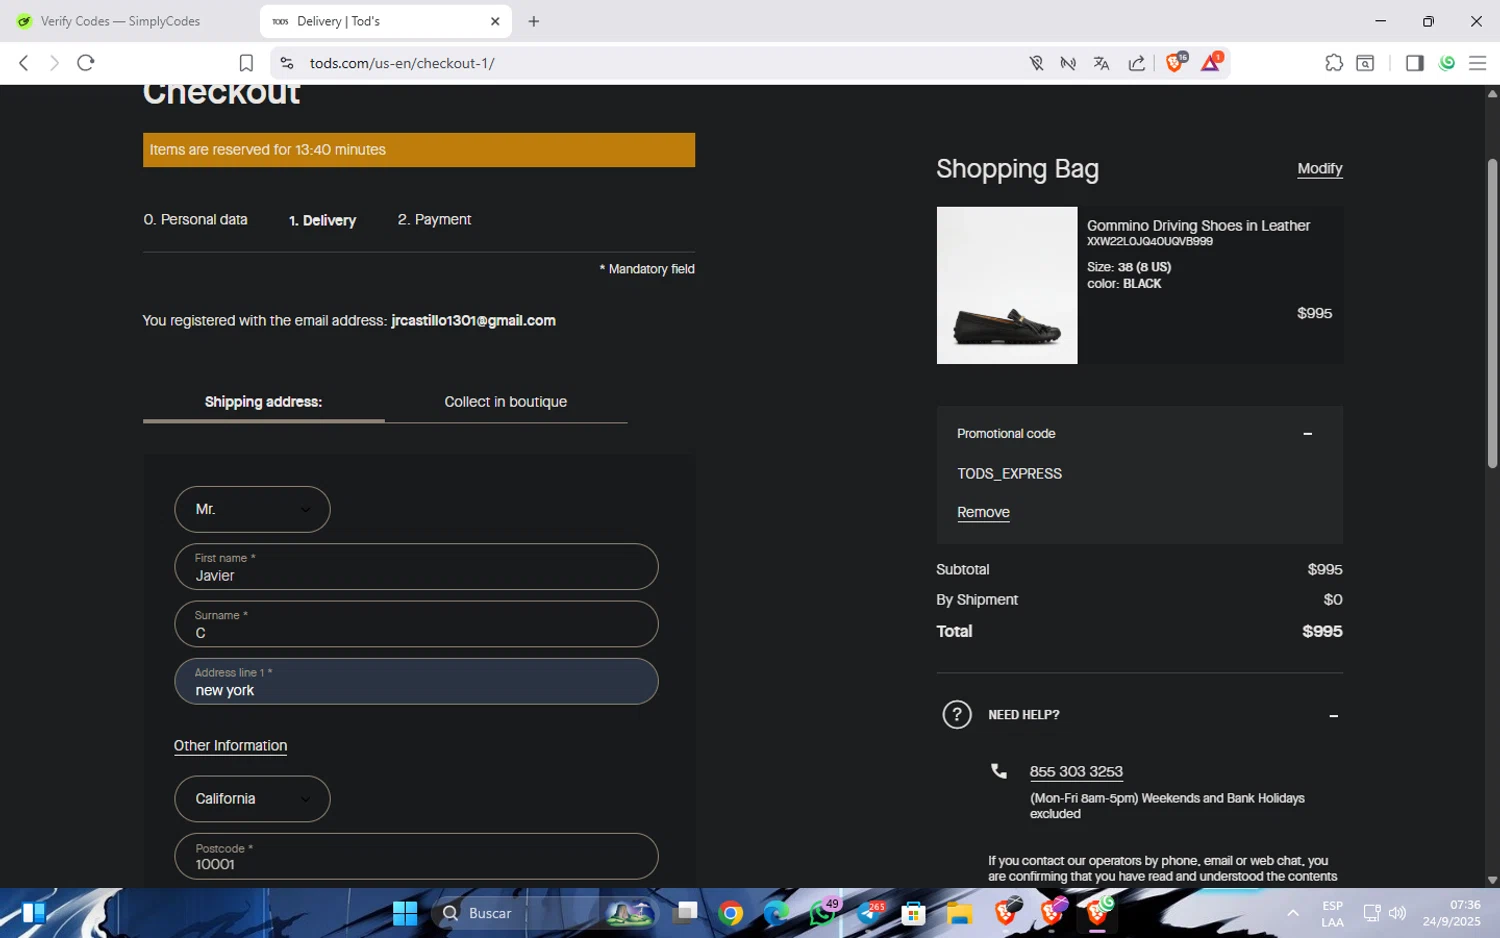1500x938 pixels.
Task: Click the Address line 1 field
Action: (x=416, y=681)
